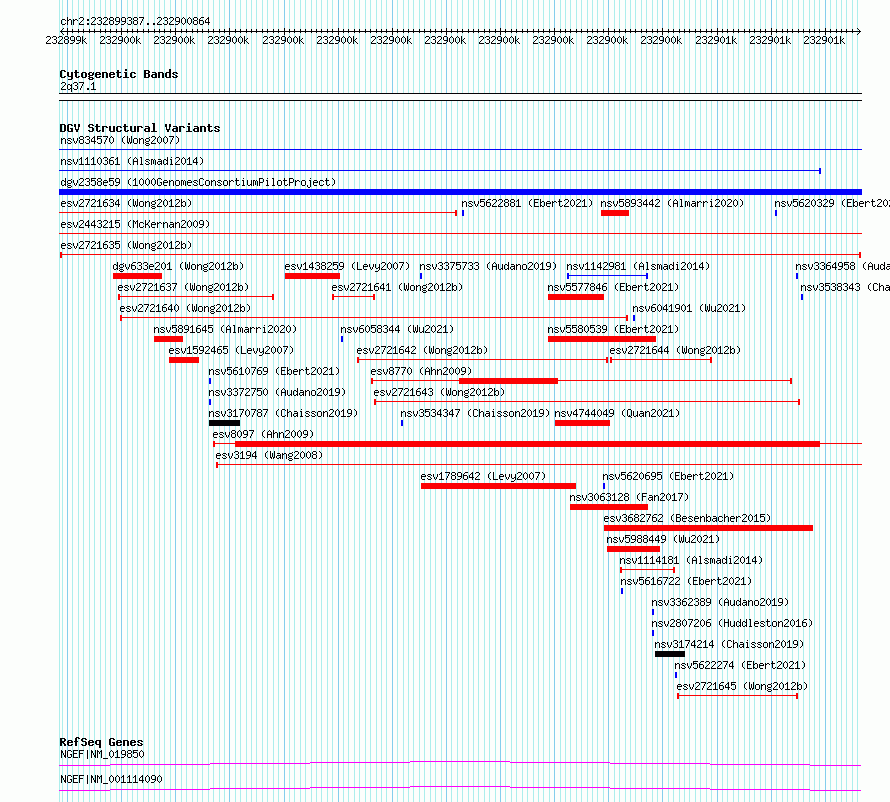The width and height of the screenshot is (890, 802).
Task: Click the nsv1142981 (Alsmadi2014) label
Action: click(638, 266)
